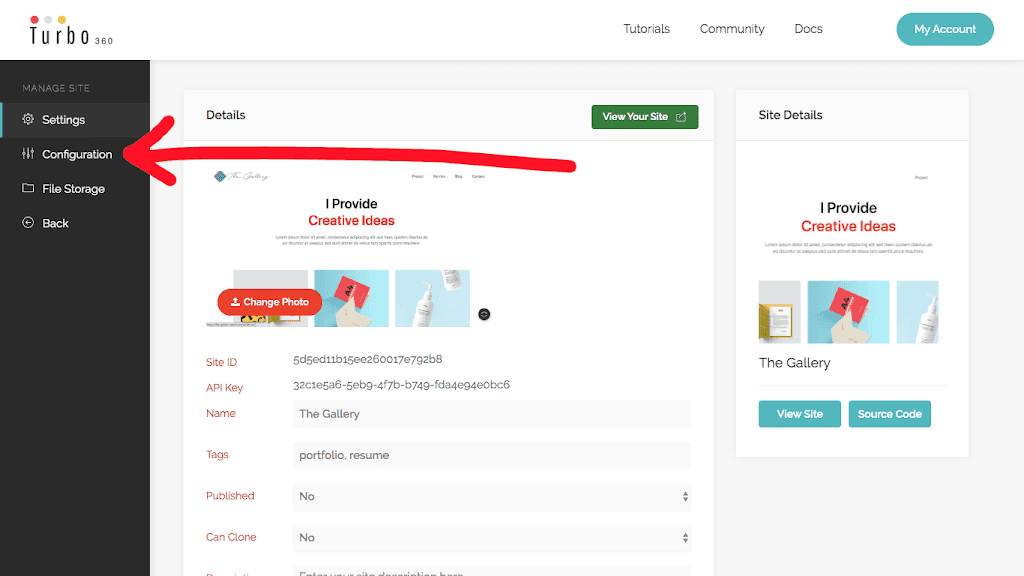Click the site description input field
1024x576 pixels.
[x=492, y=571]
